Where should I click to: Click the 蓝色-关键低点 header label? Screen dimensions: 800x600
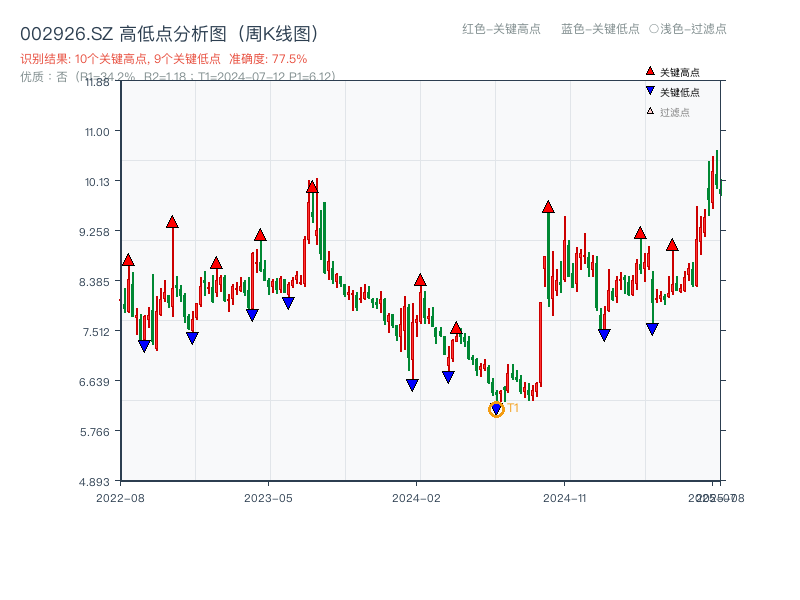(x=600, y=29)
